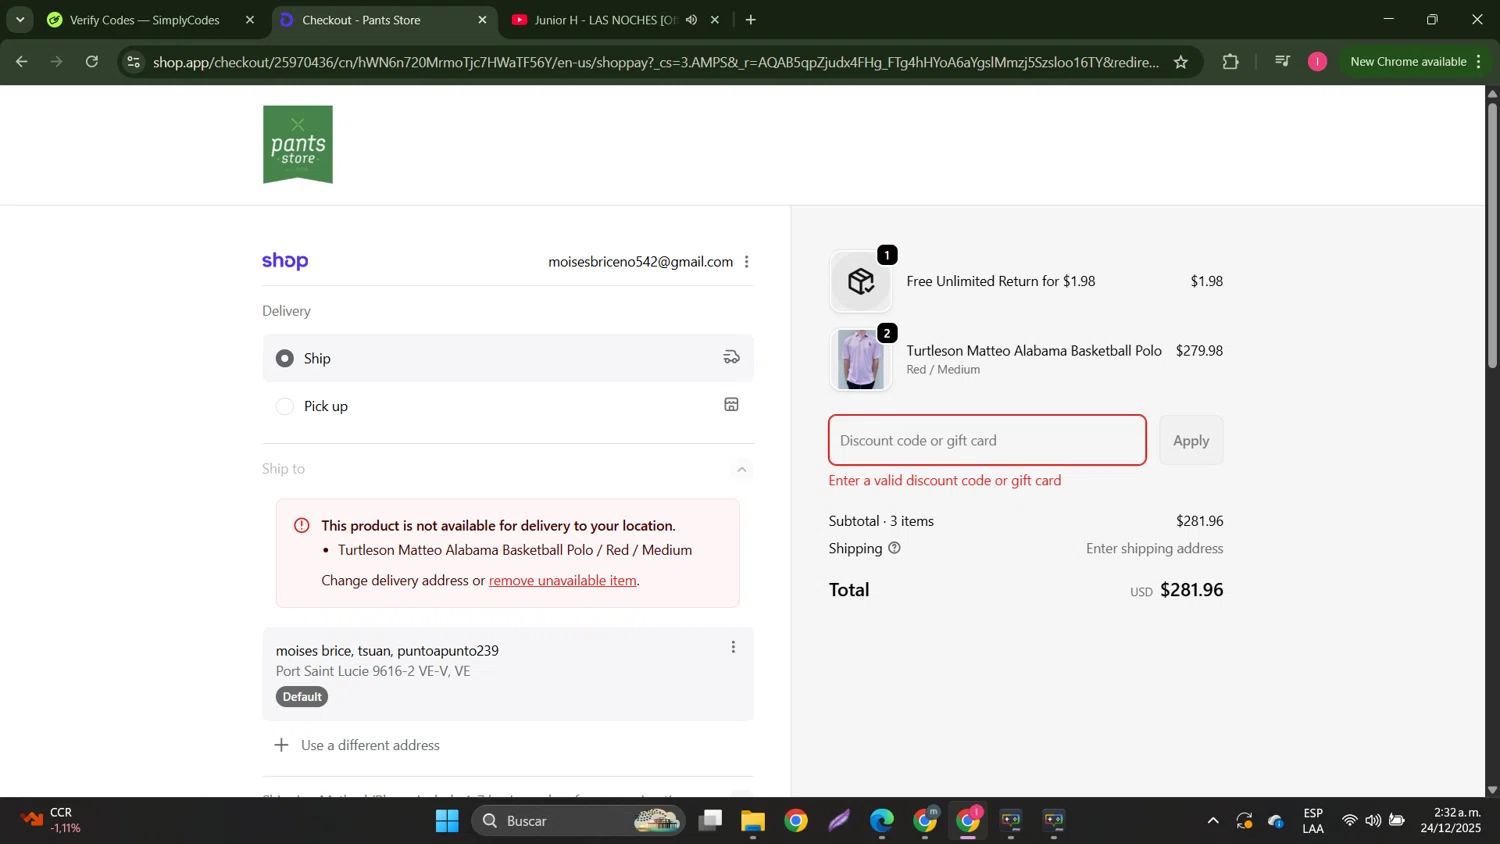Click the Default address badge

pos(302,697)
